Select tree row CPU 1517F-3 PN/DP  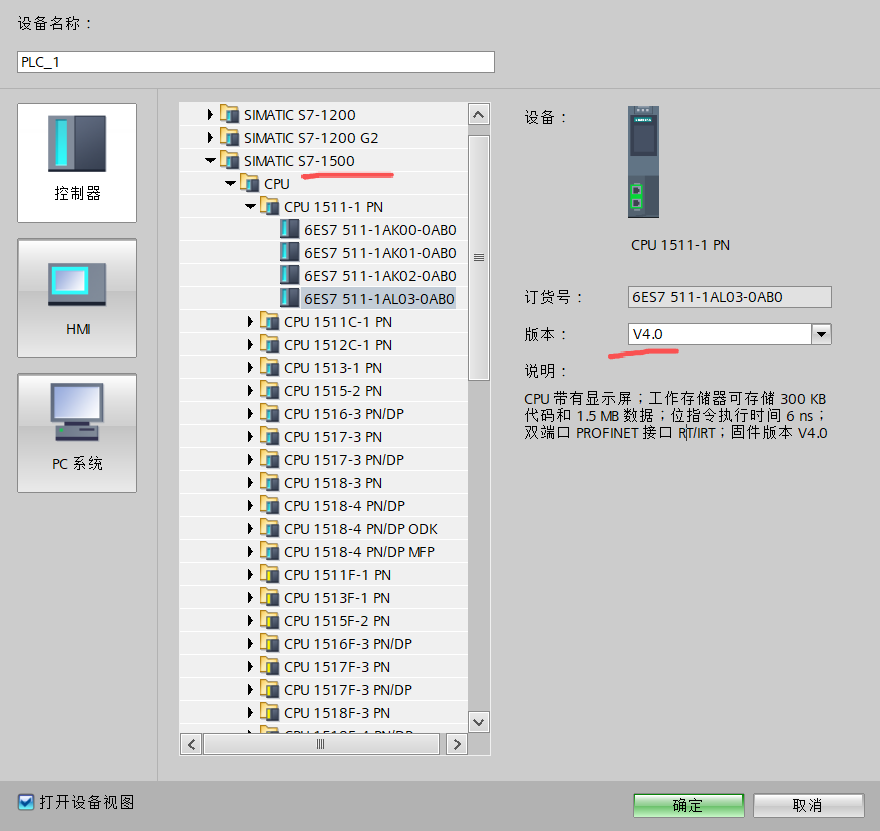323,690
